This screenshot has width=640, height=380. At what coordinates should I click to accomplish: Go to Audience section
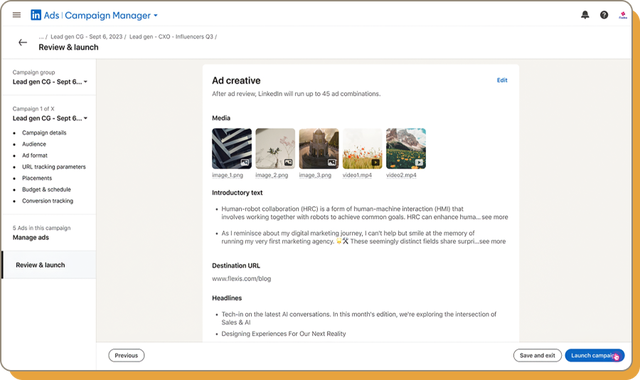click(34, 144)
